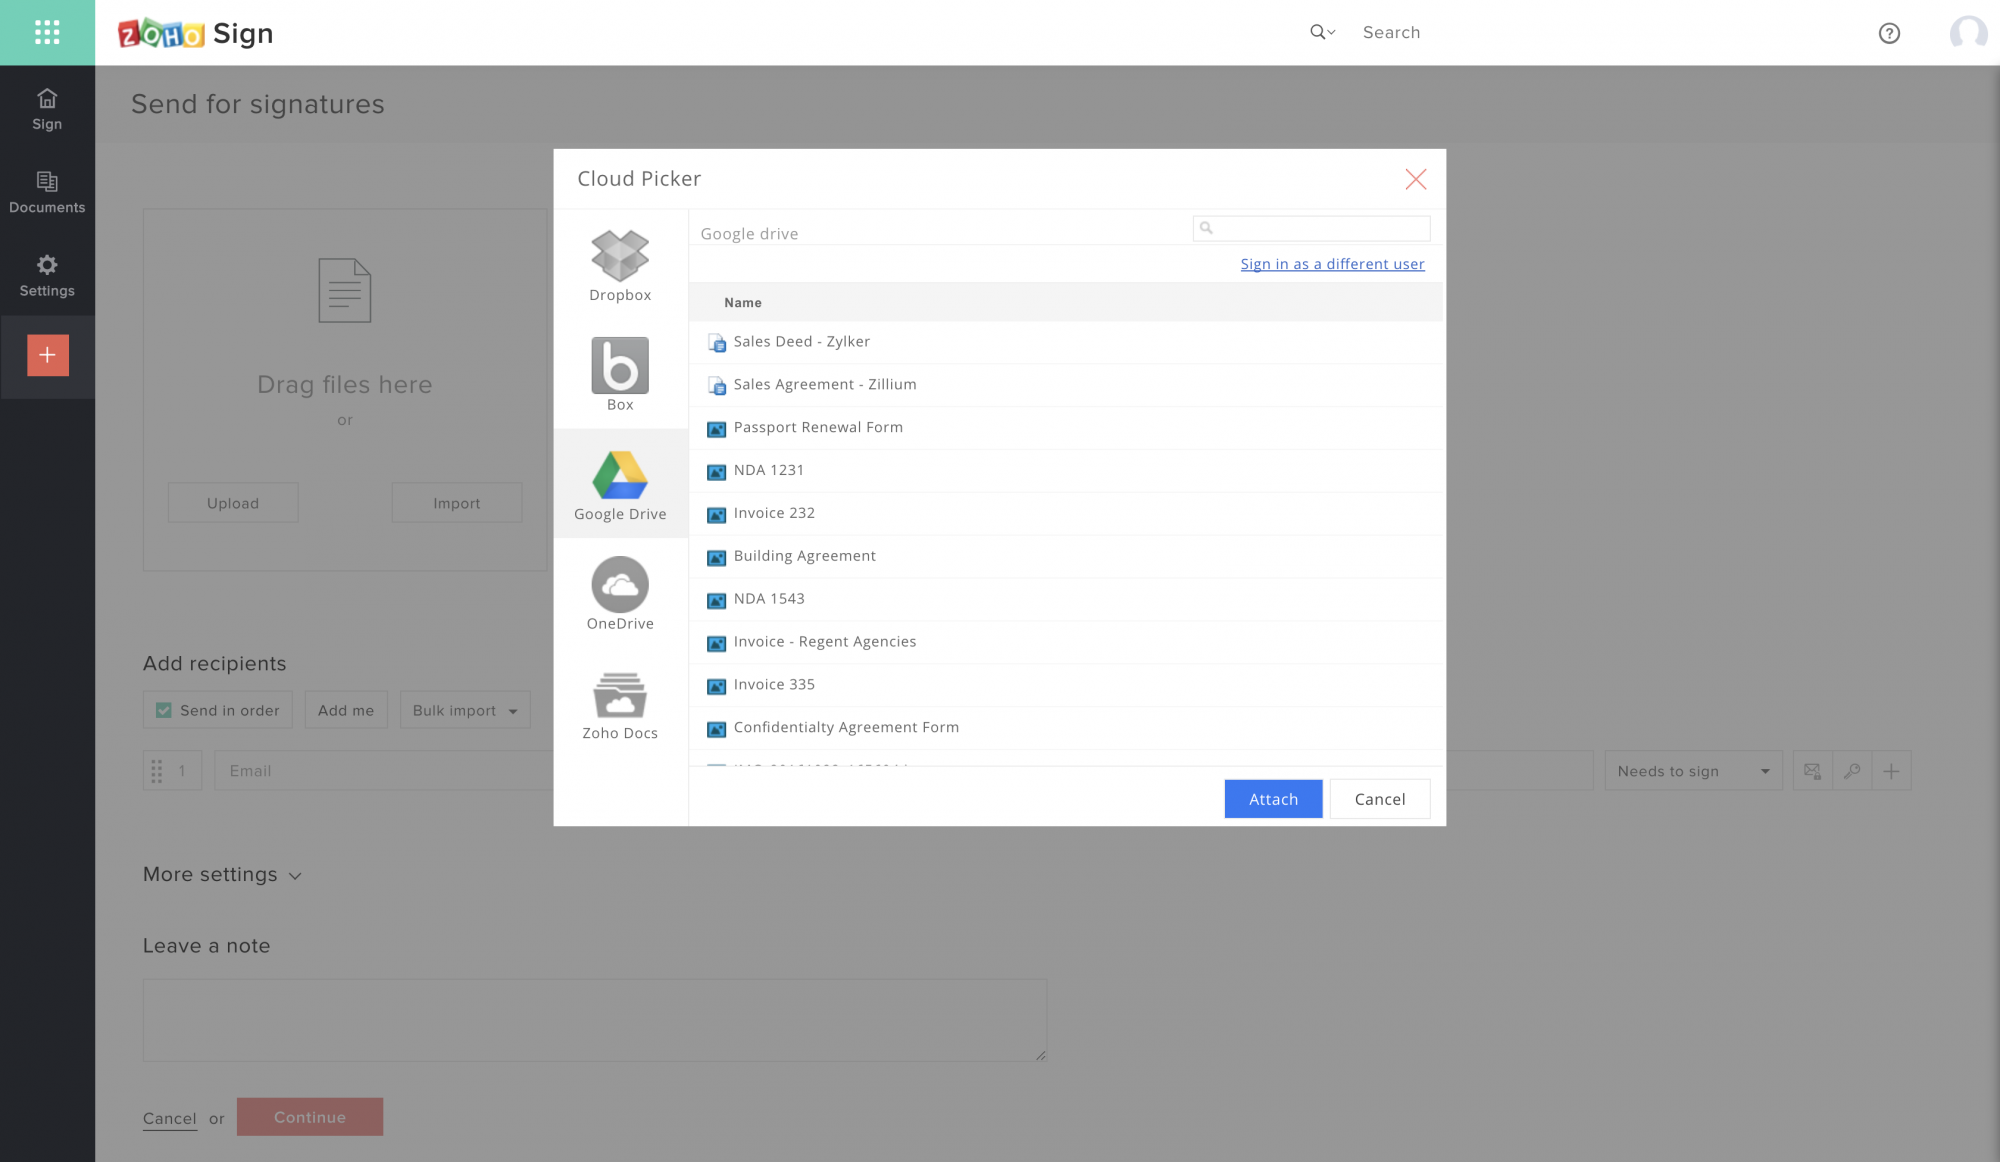Open the Zoho apps grid launcher
2000x1162 pixels.
[47, 32]
